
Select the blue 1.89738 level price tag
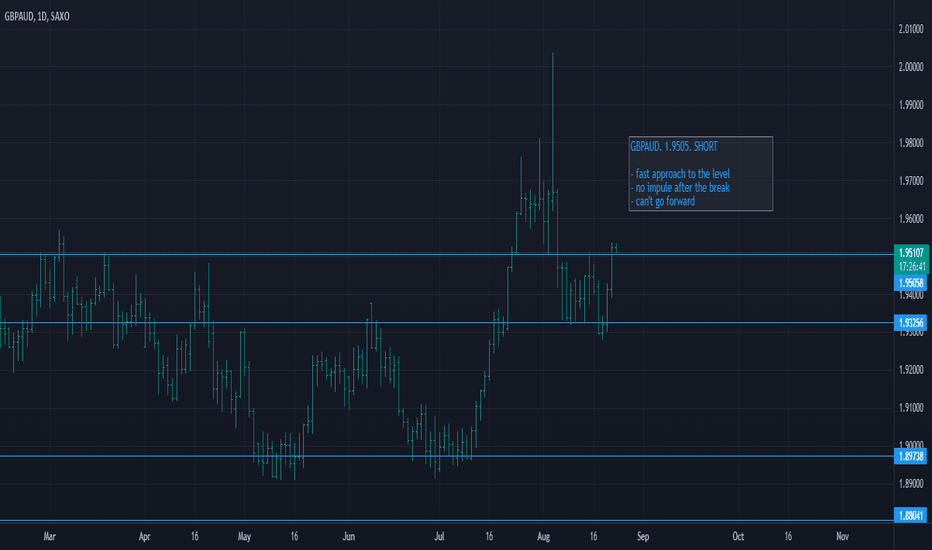point(911,456)
